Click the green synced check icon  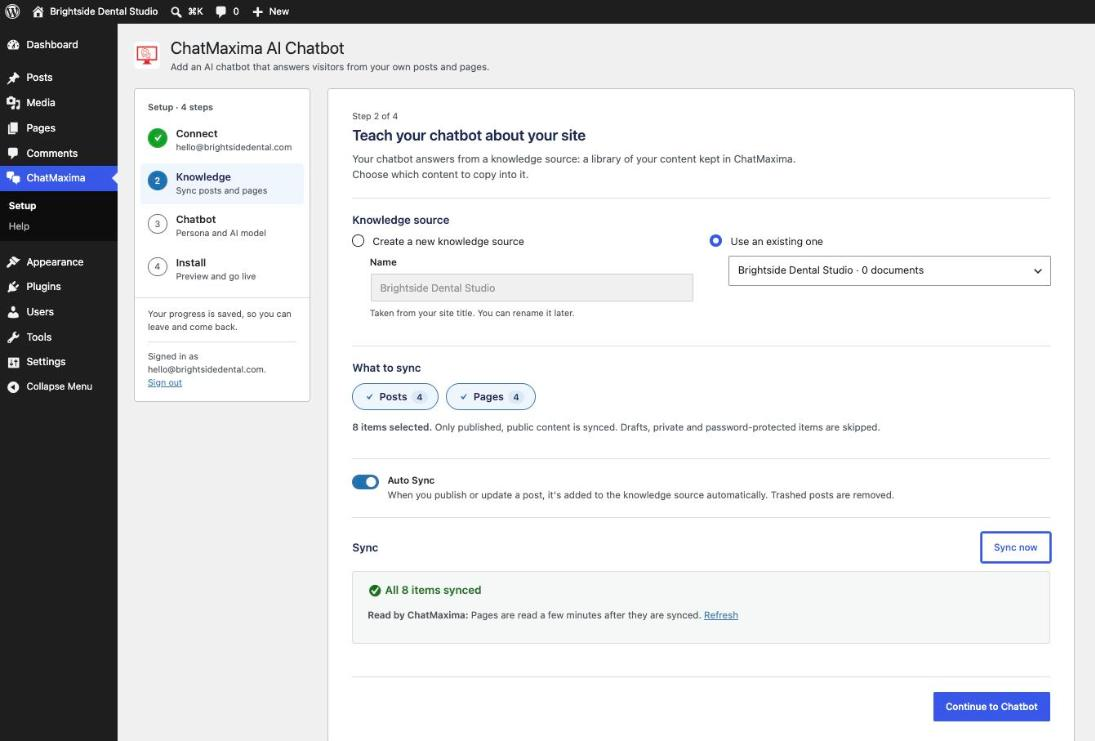375,591
